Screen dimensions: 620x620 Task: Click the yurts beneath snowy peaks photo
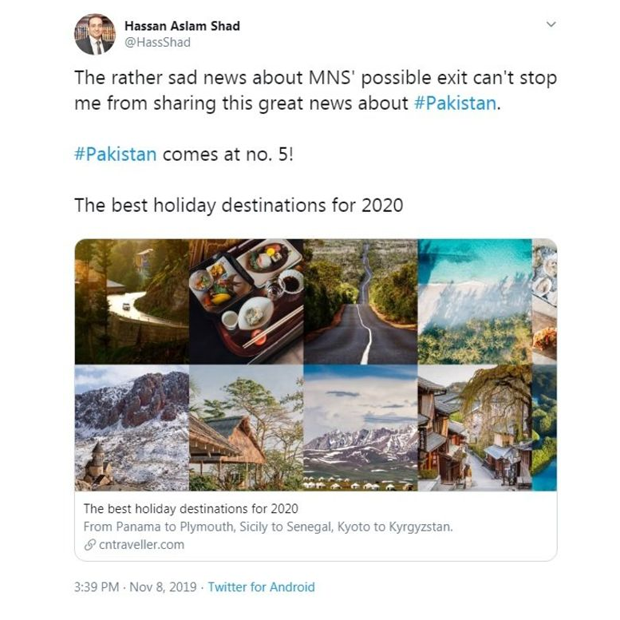click(x=361, y=428)
